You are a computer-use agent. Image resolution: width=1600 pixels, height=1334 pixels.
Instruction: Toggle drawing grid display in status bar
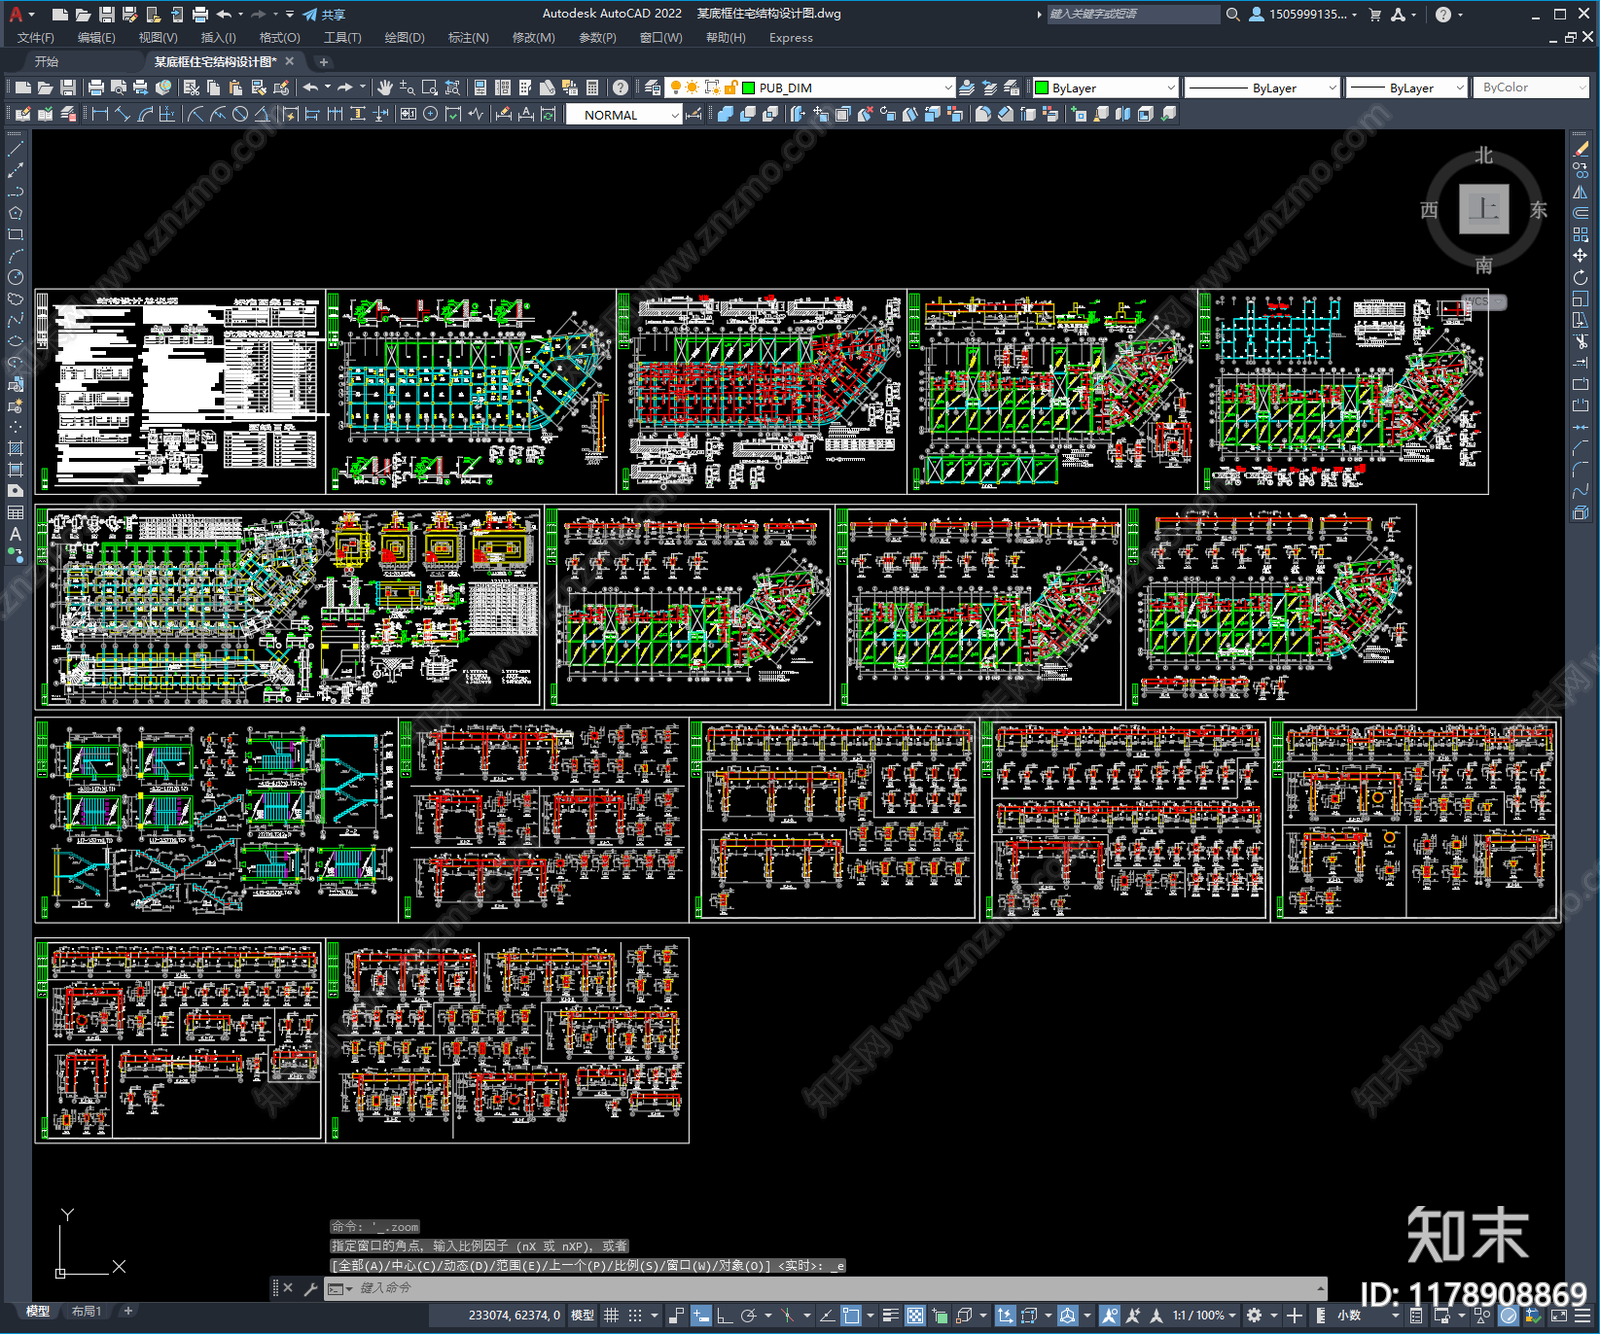[611, 1315]
